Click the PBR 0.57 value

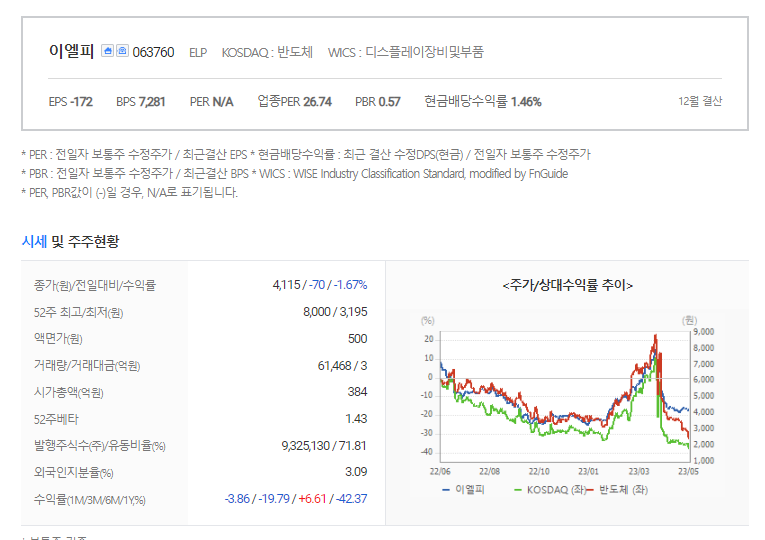378,101
